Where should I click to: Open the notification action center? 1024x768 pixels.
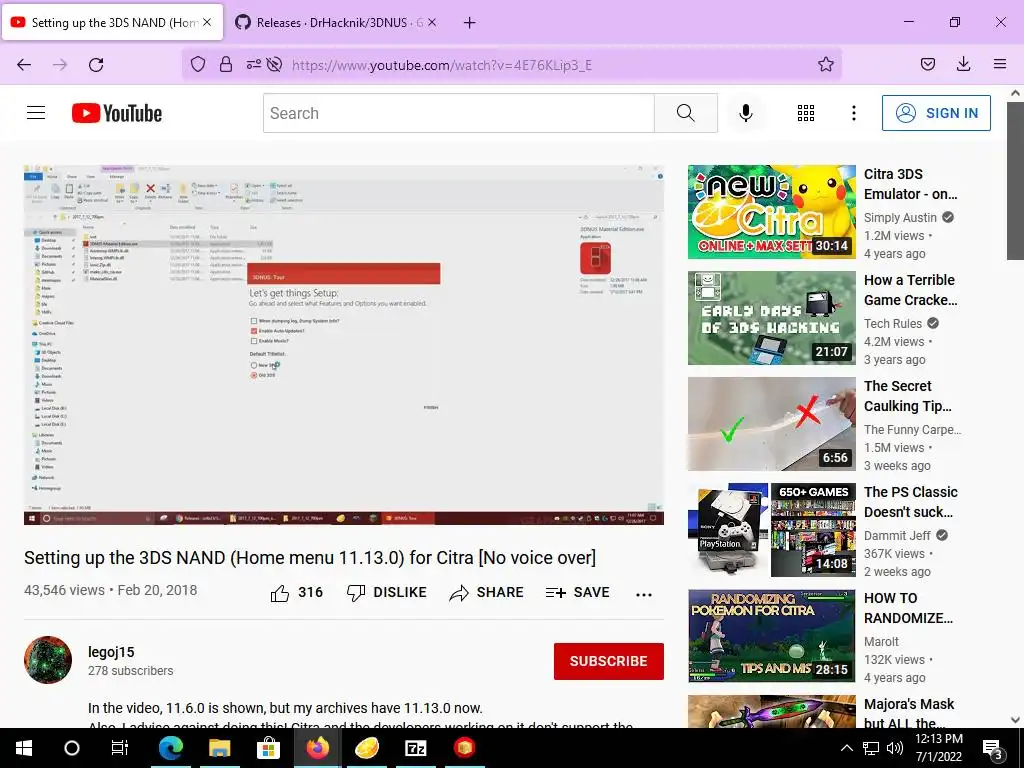coord(993,748)
